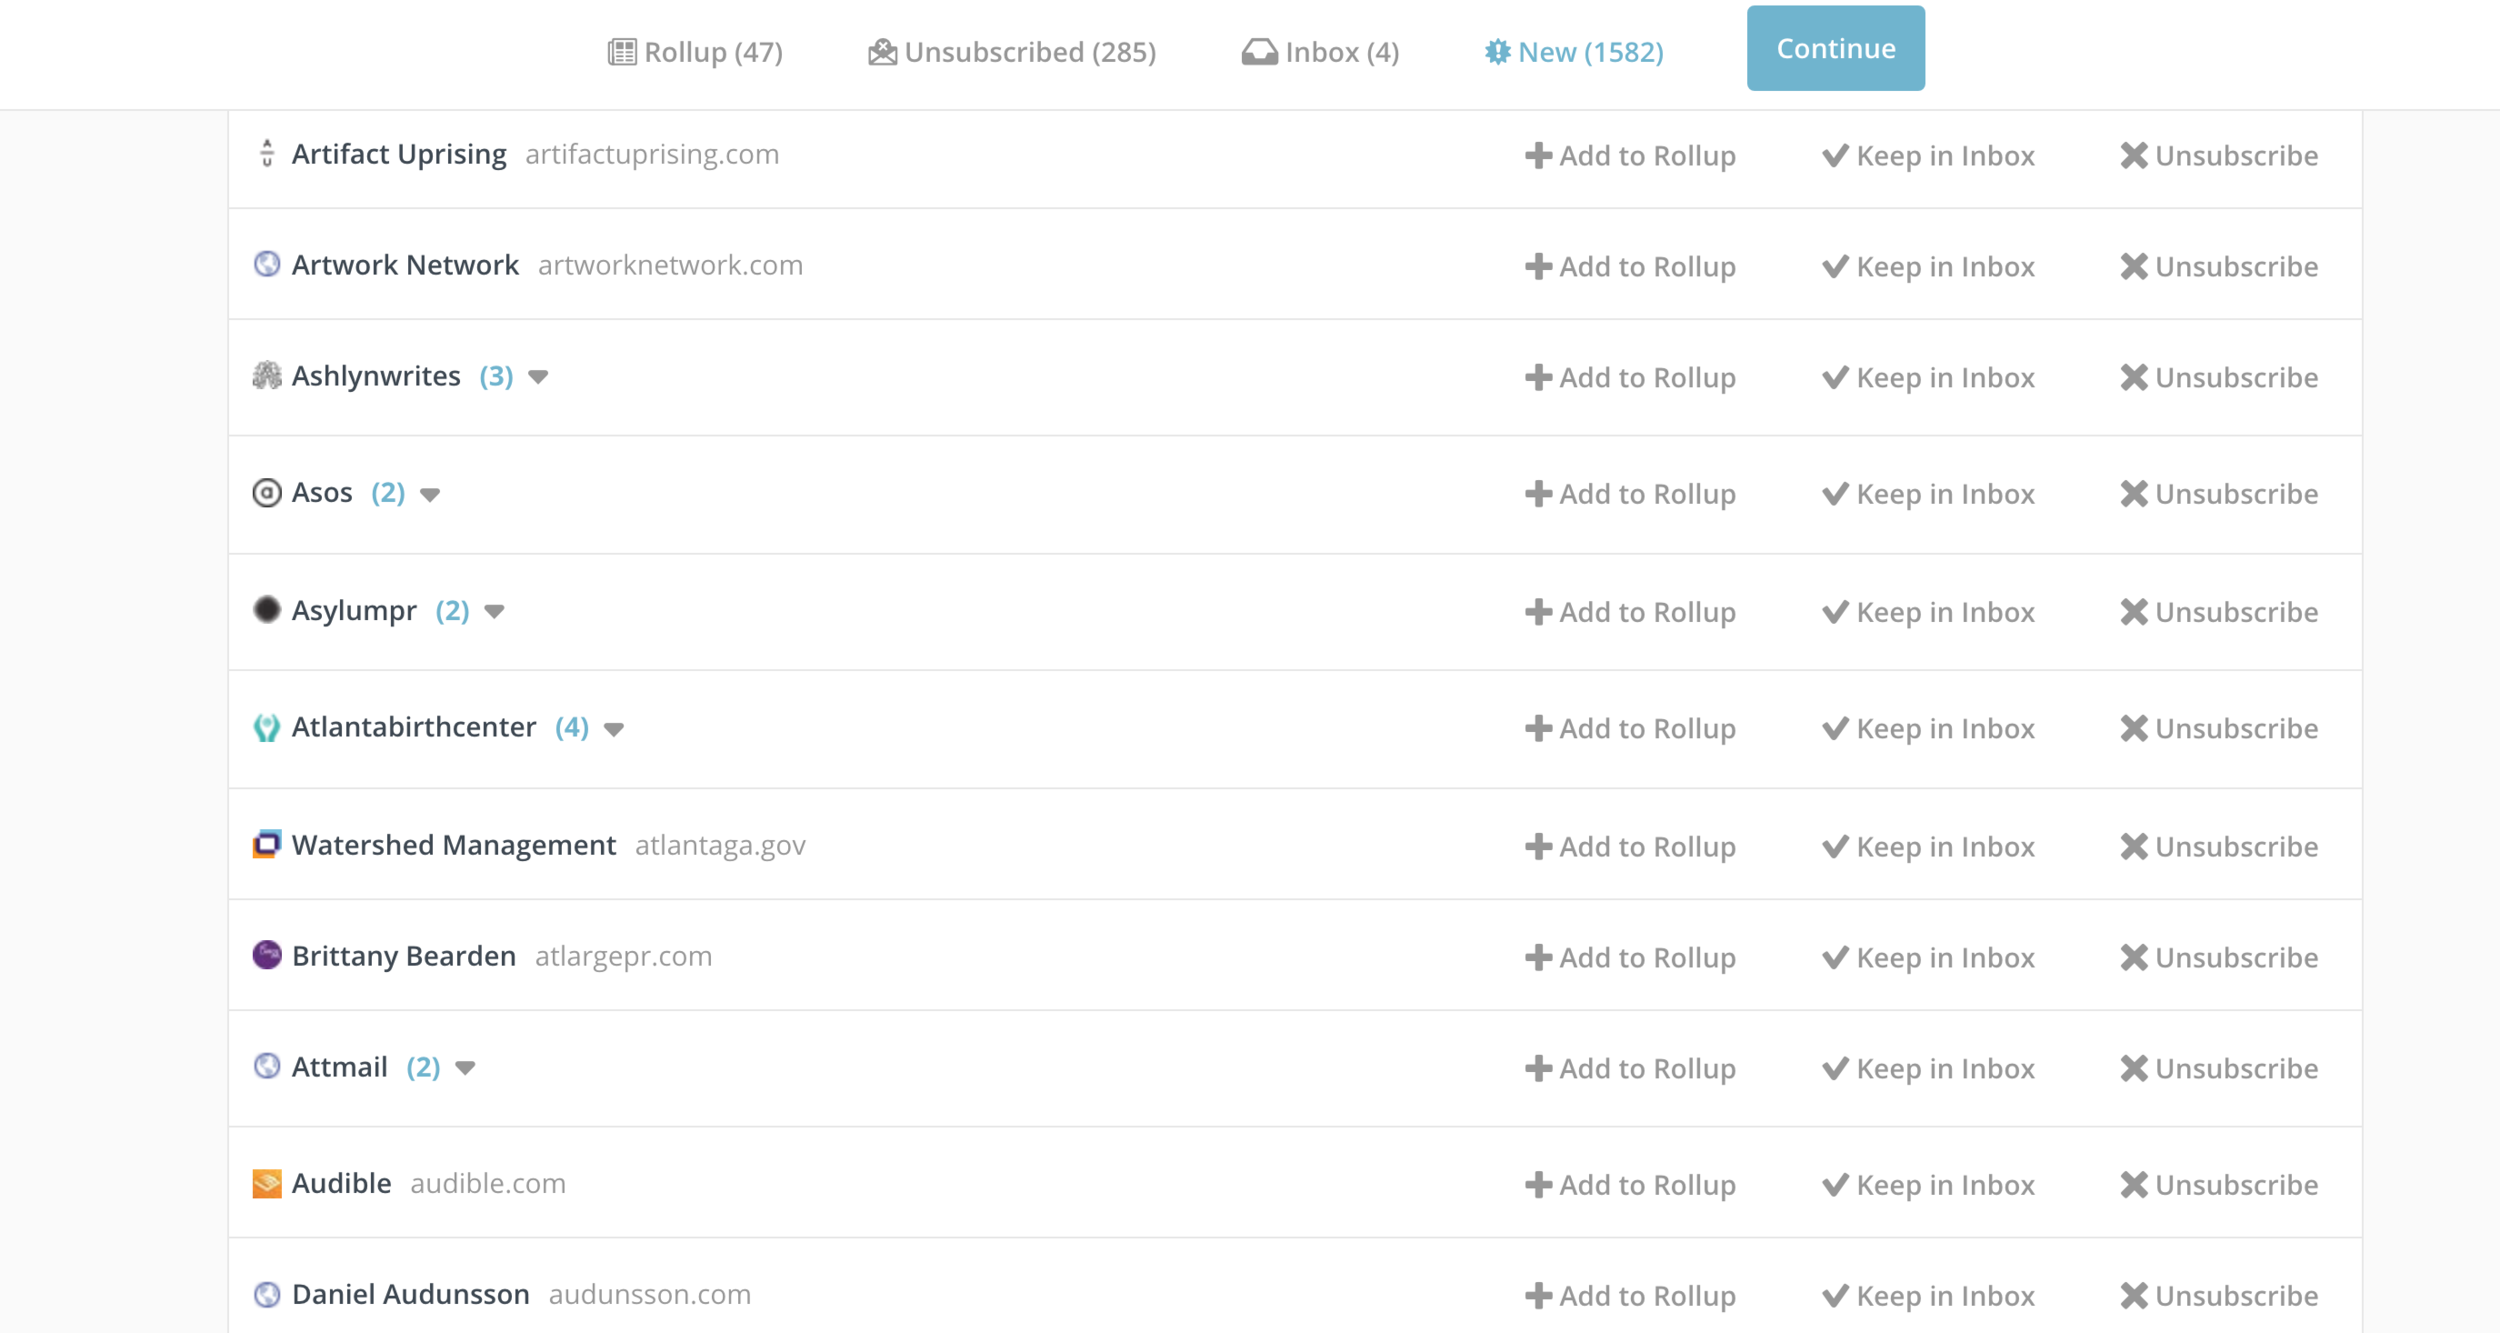Screen dimensions: 2500x1333
Task: Add Ashlynwrites to Rollup
Action: (x=1630, y=378)
